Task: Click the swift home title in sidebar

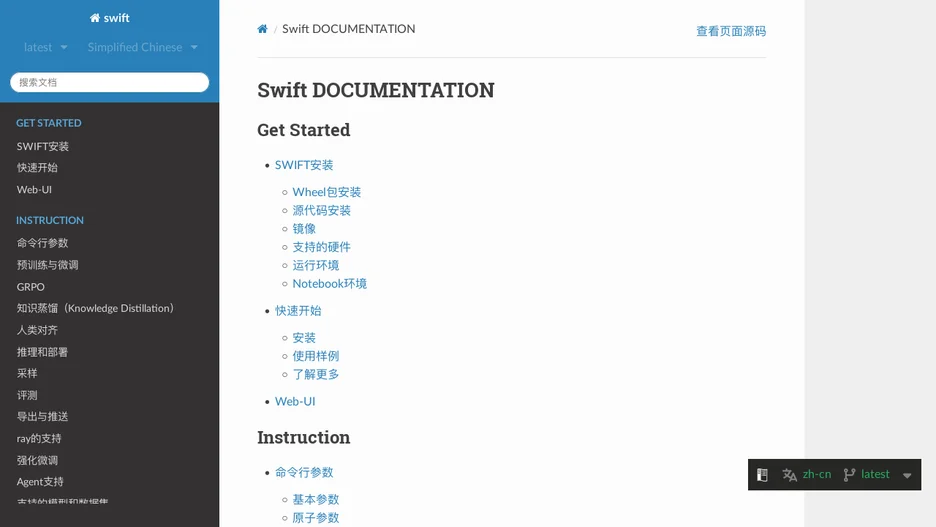Action: click(109, 18)
